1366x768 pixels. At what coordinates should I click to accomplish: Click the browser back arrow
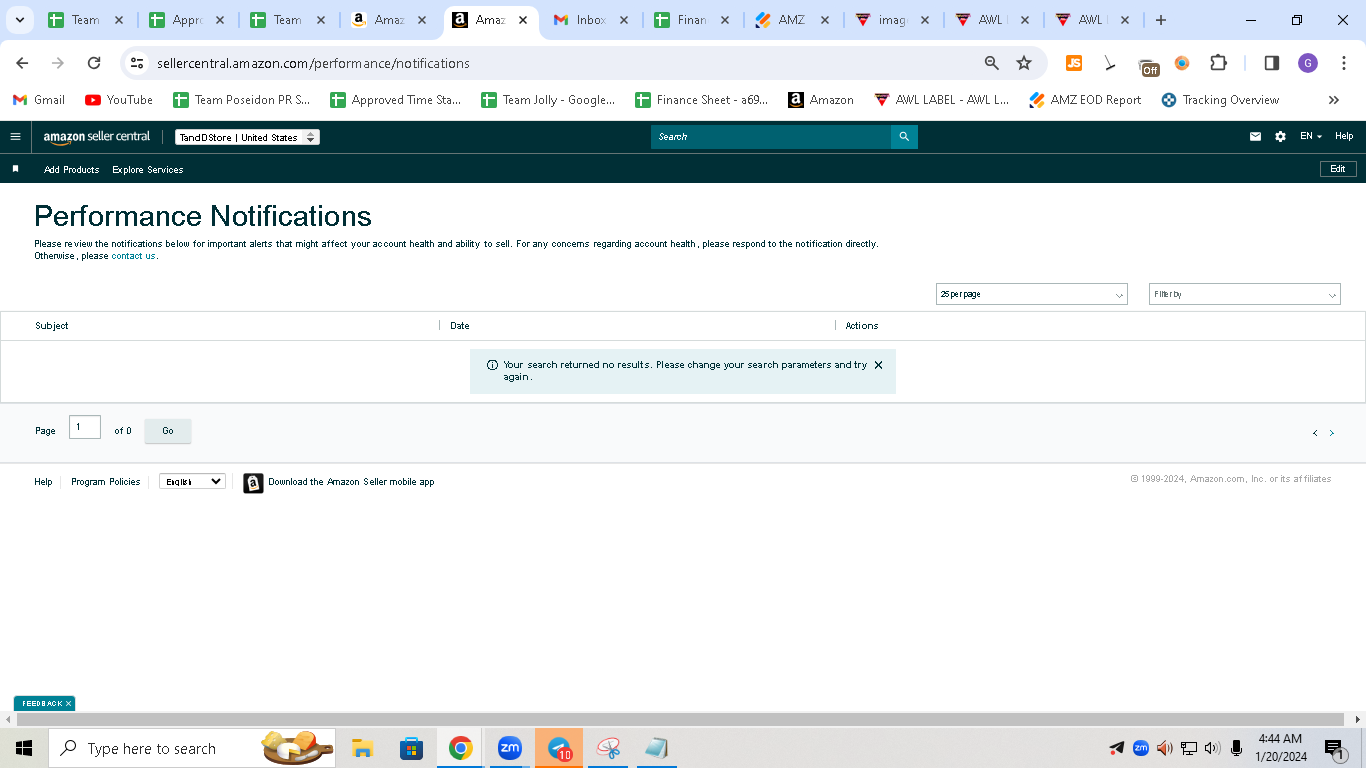pyautogui.click(x=22, y=63)
